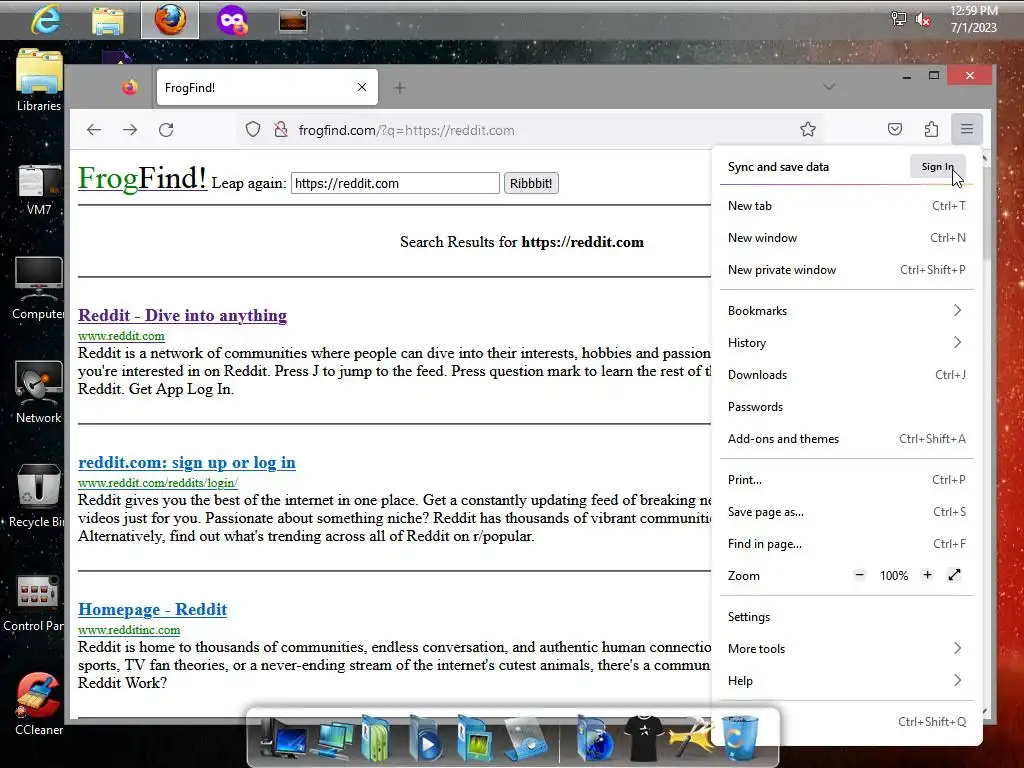Viewport: 1024px width, 768px height.
Task: Select the Computer desktop icon
Action: (x=39, y=289)
